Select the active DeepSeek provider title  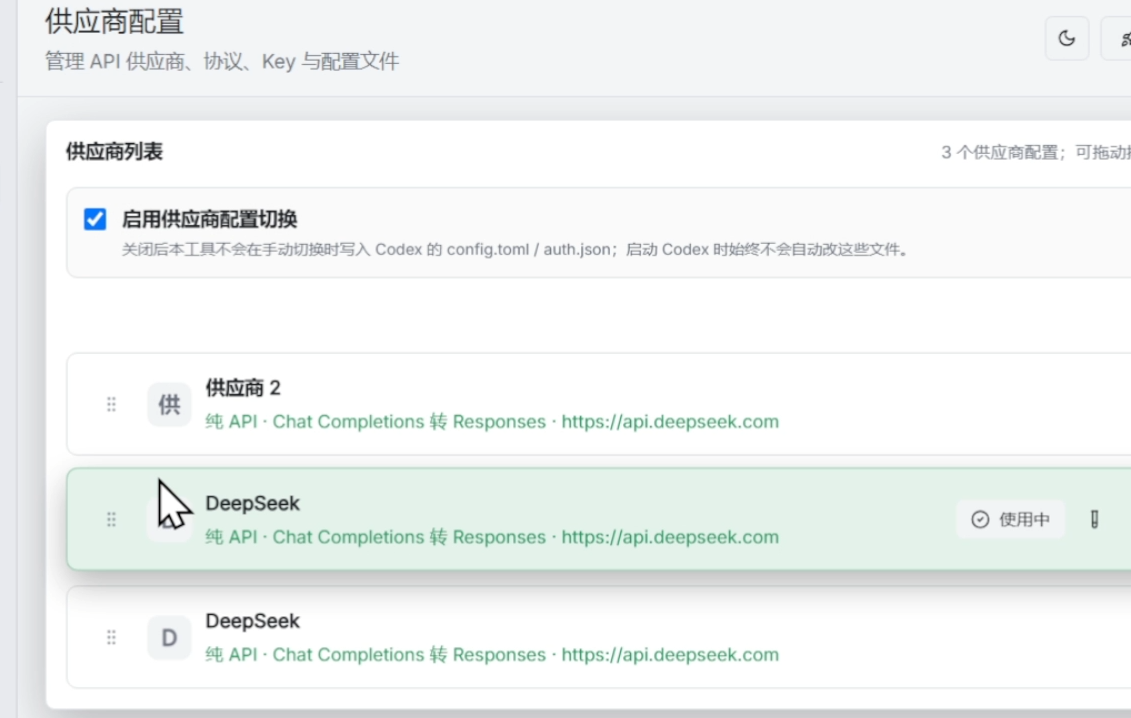click(x=252, y=504)
